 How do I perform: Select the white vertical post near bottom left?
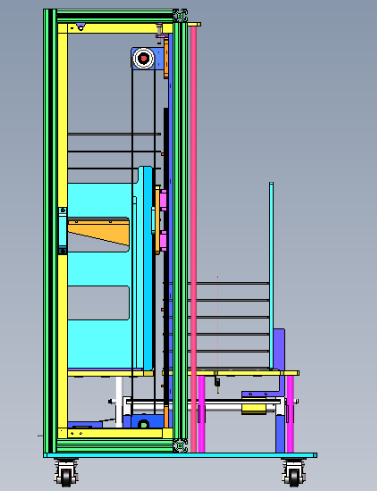119,402
